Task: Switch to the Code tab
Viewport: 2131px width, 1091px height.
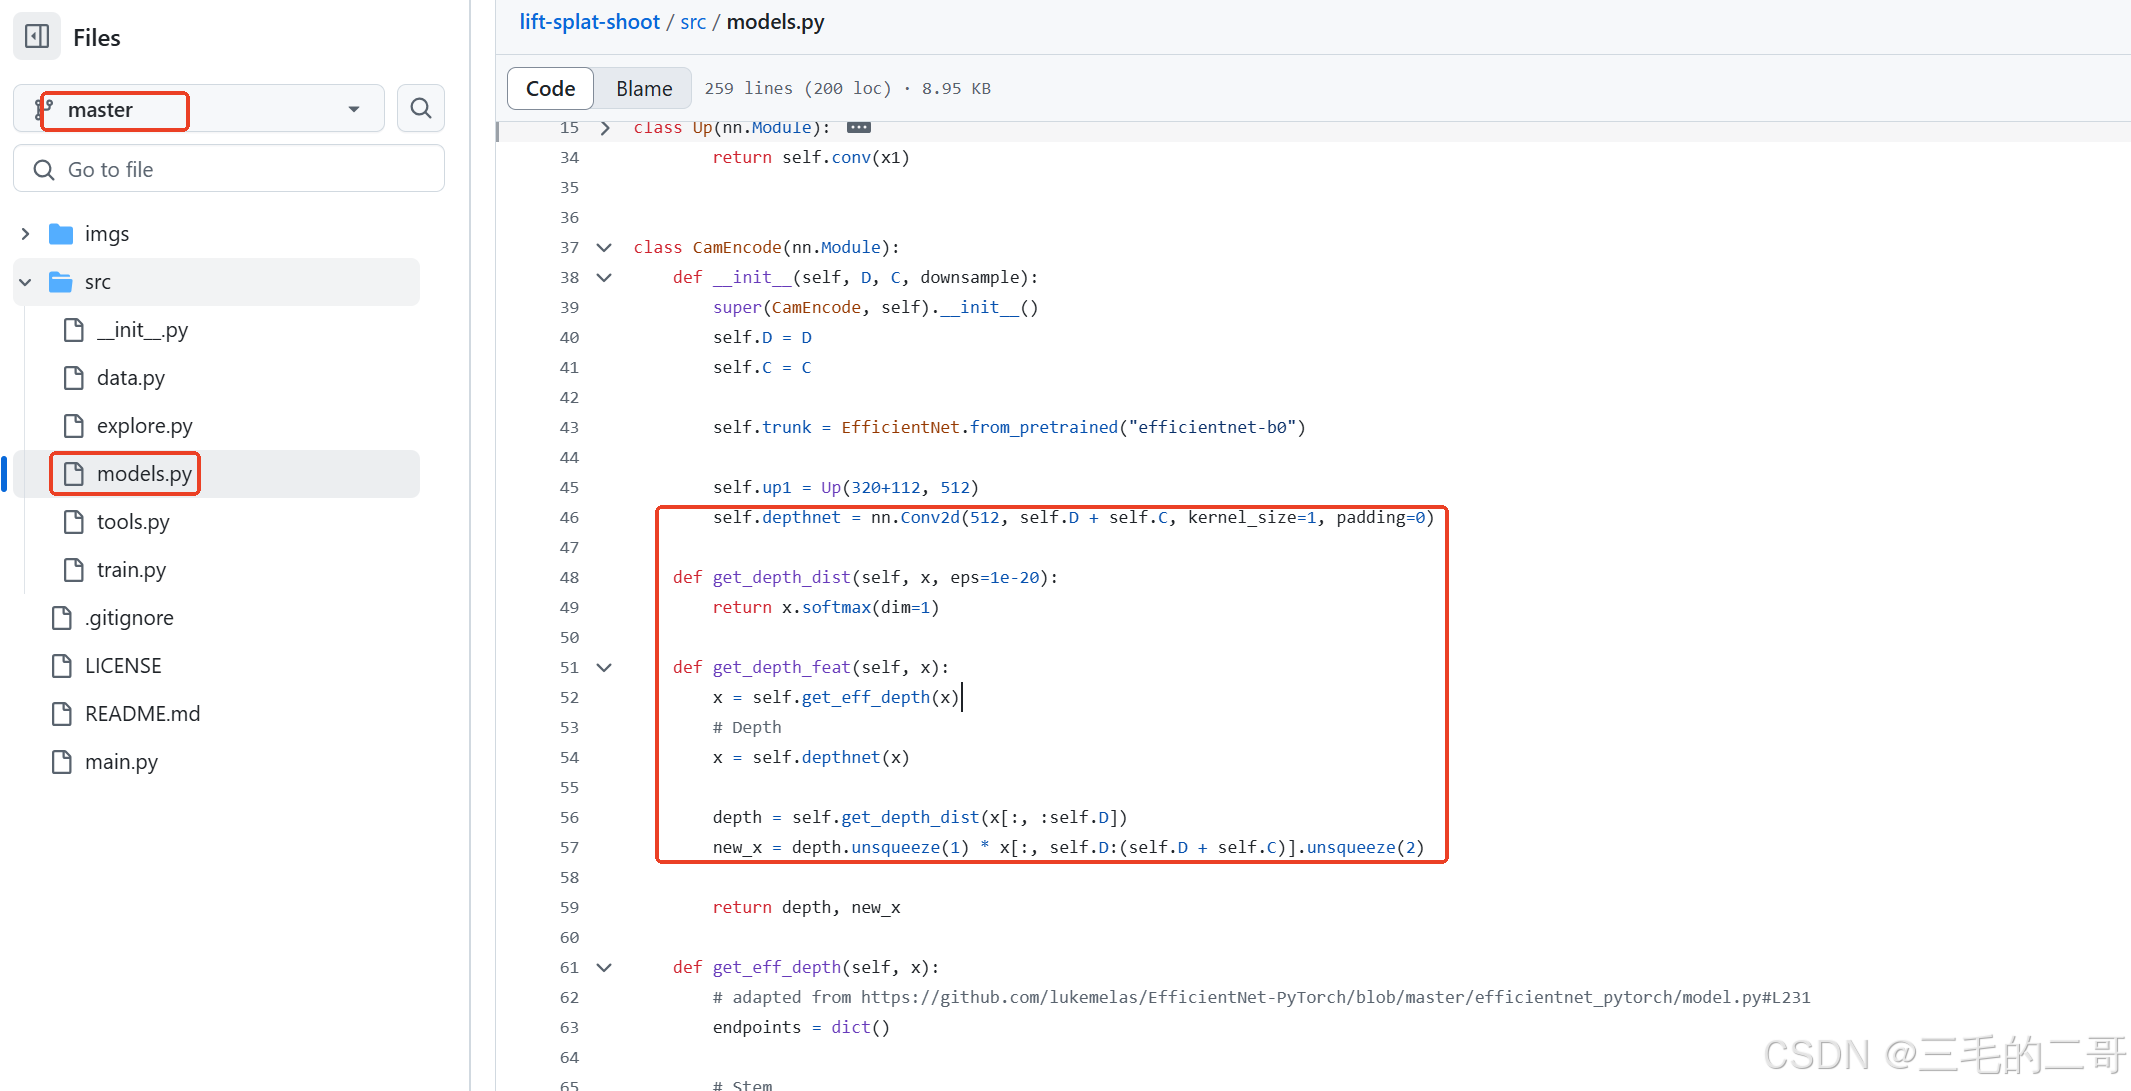Action: click(x=550, y=88)
